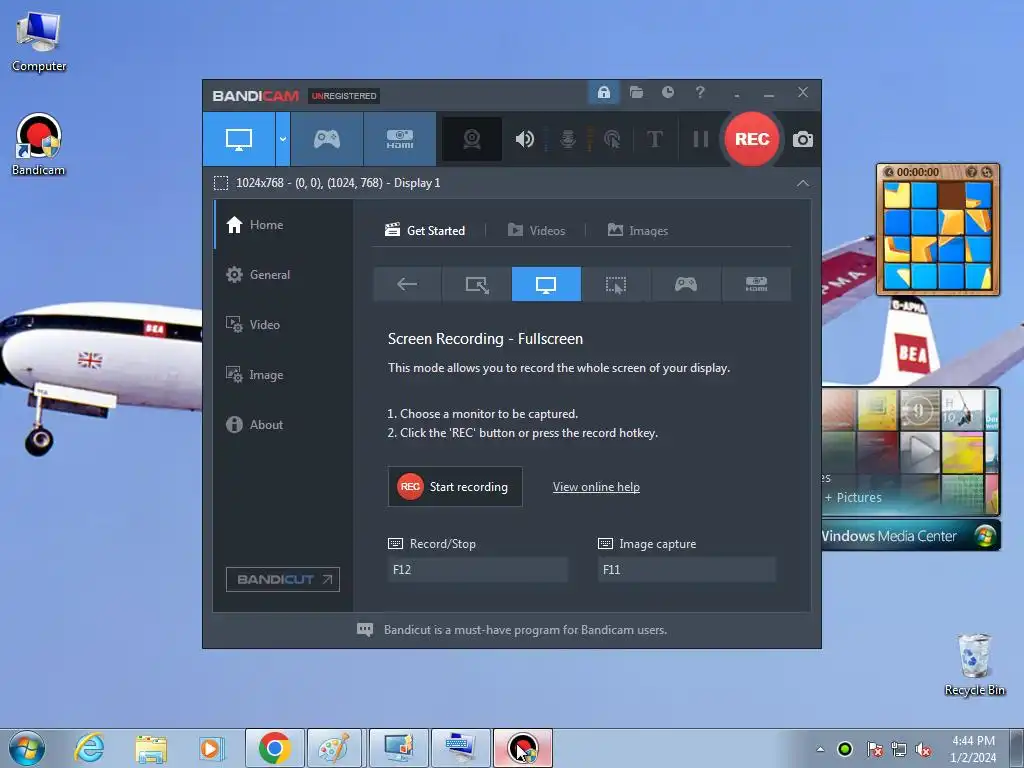Image resolution: width=1024 pixels, height=768 pixels.
Task: Open Video settings in sidebar
Action: point(283,325)
